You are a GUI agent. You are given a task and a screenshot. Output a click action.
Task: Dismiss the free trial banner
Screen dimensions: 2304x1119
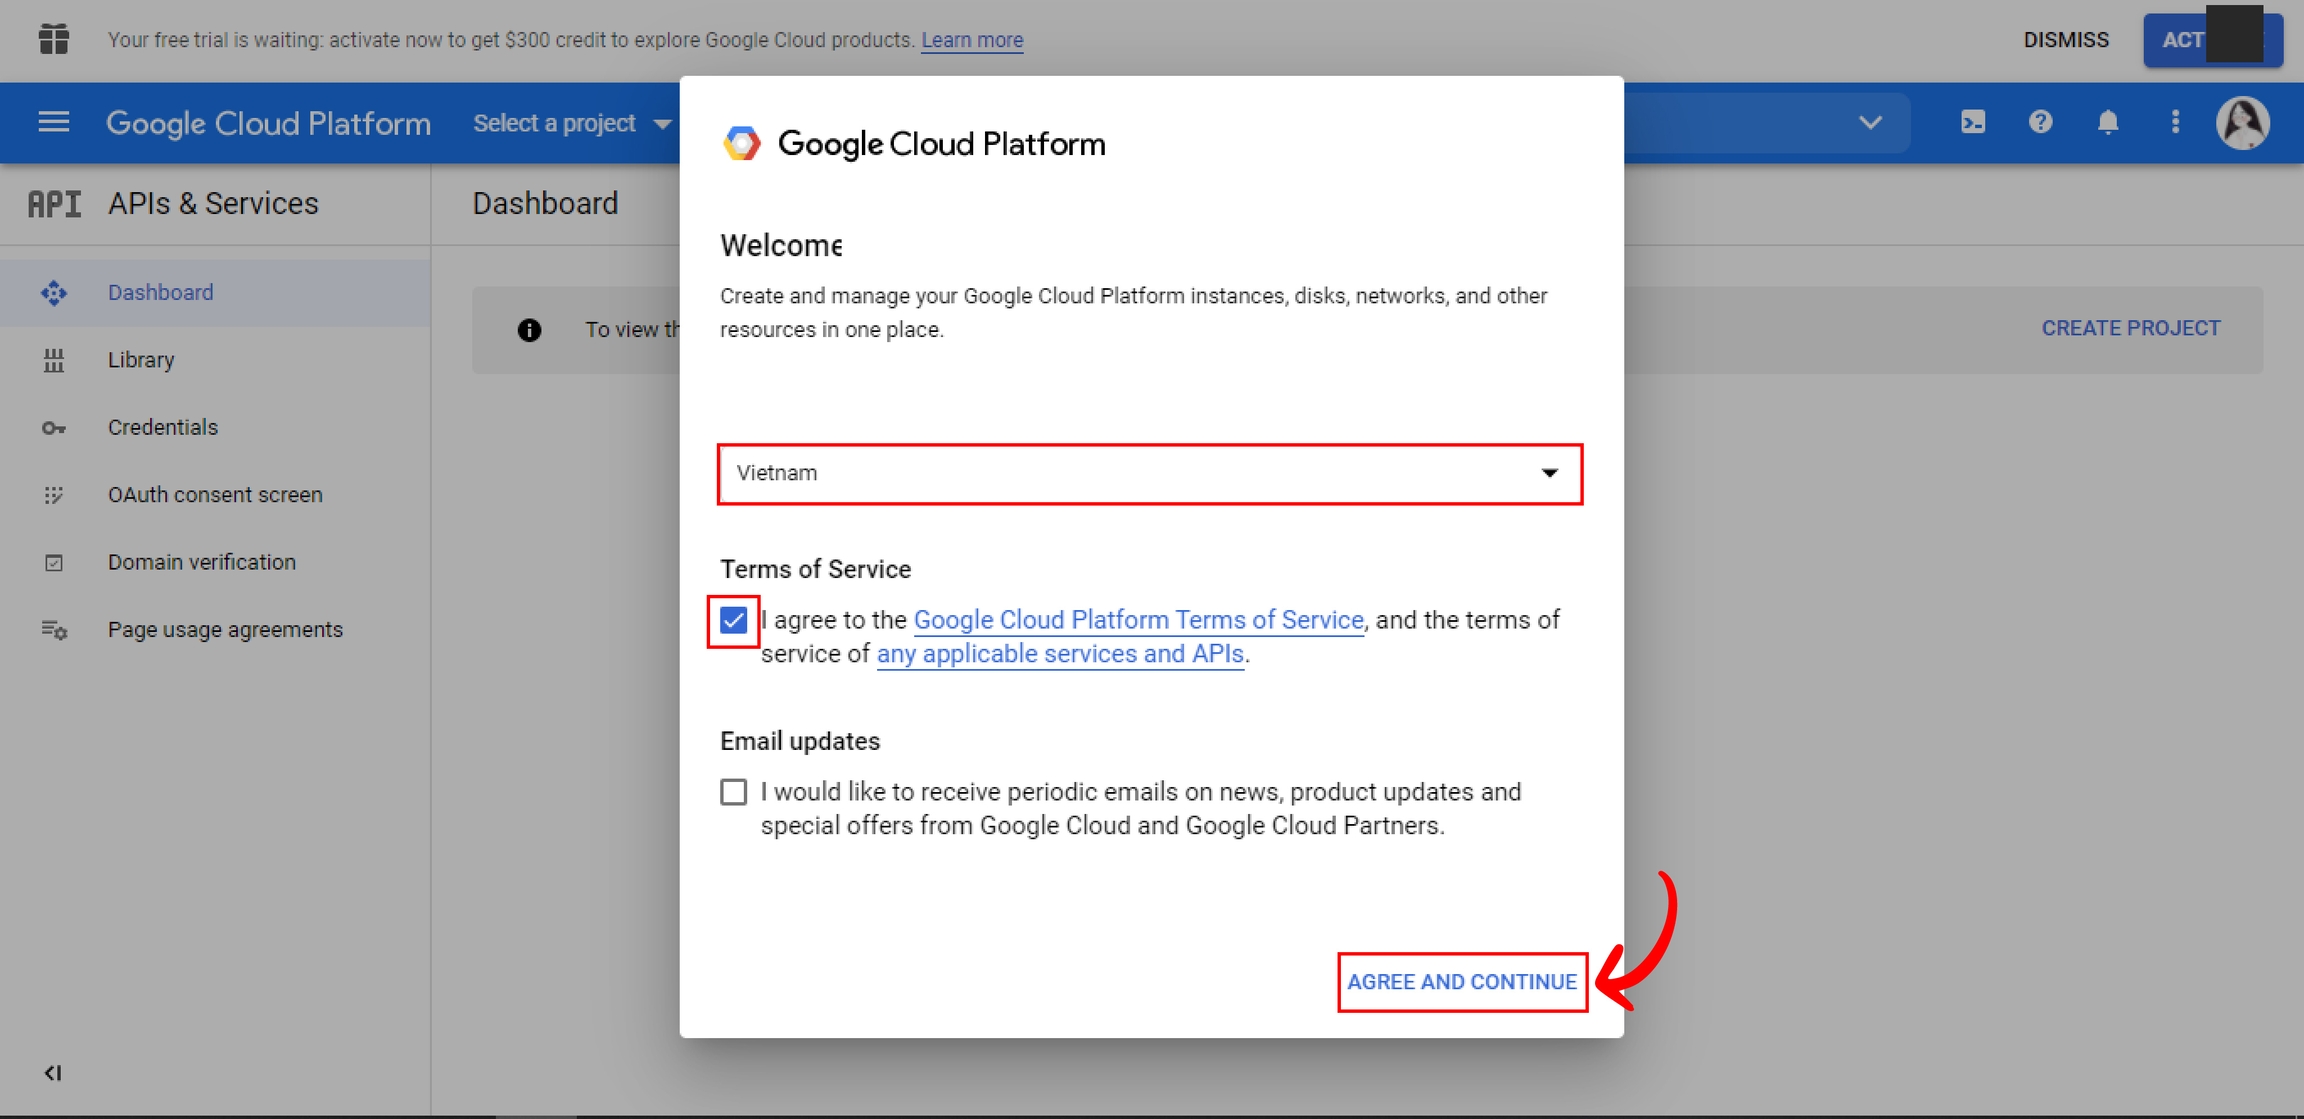click(x=2065, y=40)
